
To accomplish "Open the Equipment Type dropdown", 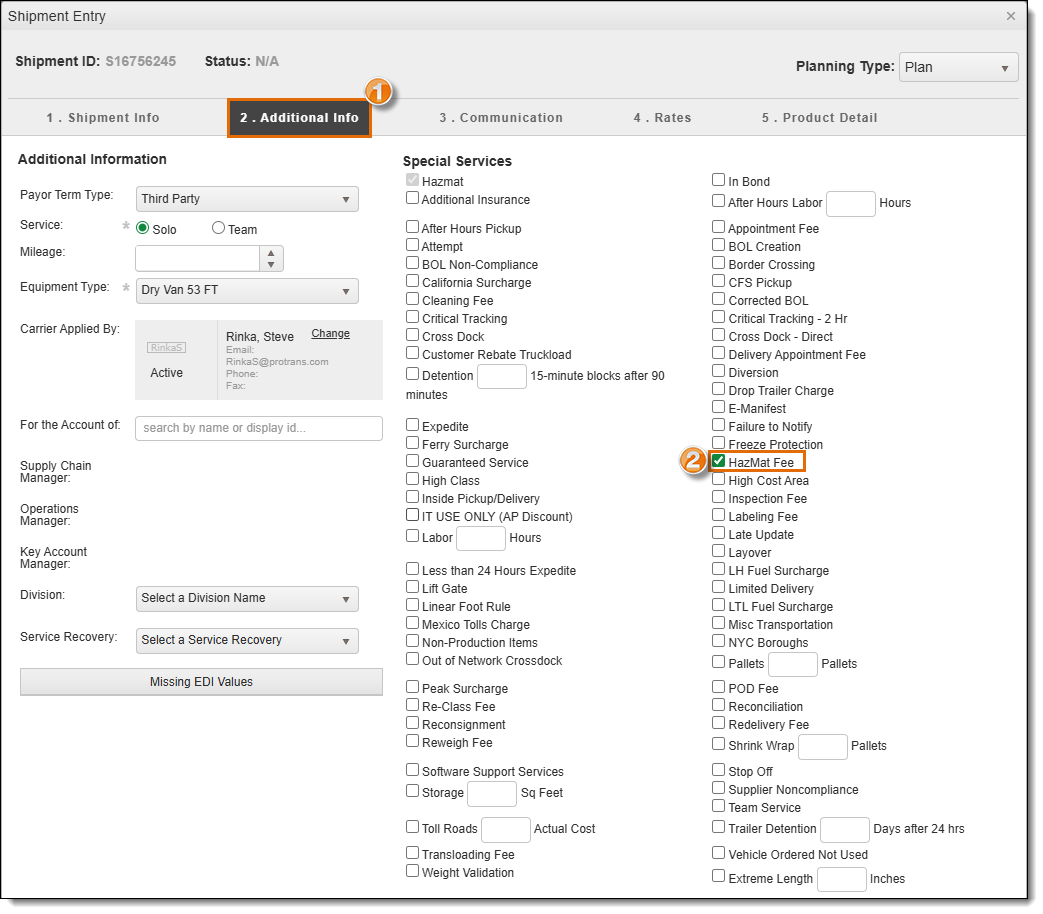I will [x=247, y=291].
